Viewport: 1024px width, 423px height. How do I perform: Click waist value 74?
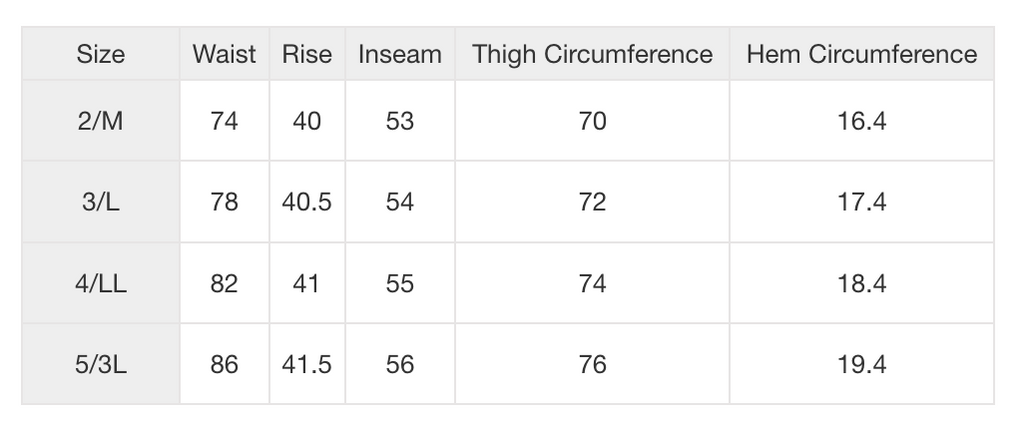[224, 122]
